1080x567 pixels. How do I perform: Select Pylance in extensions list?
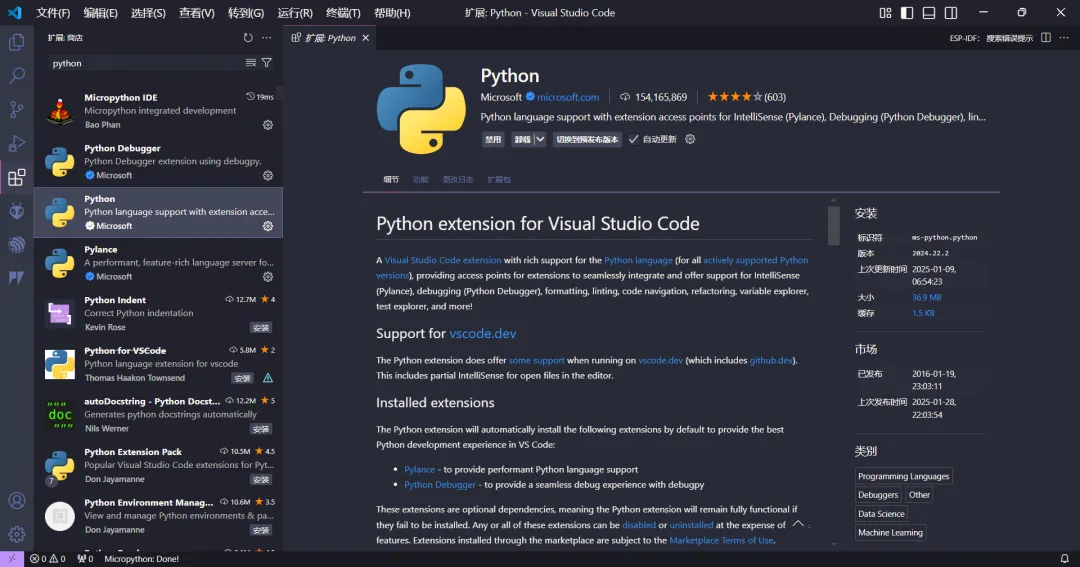(x=158, y=263)
